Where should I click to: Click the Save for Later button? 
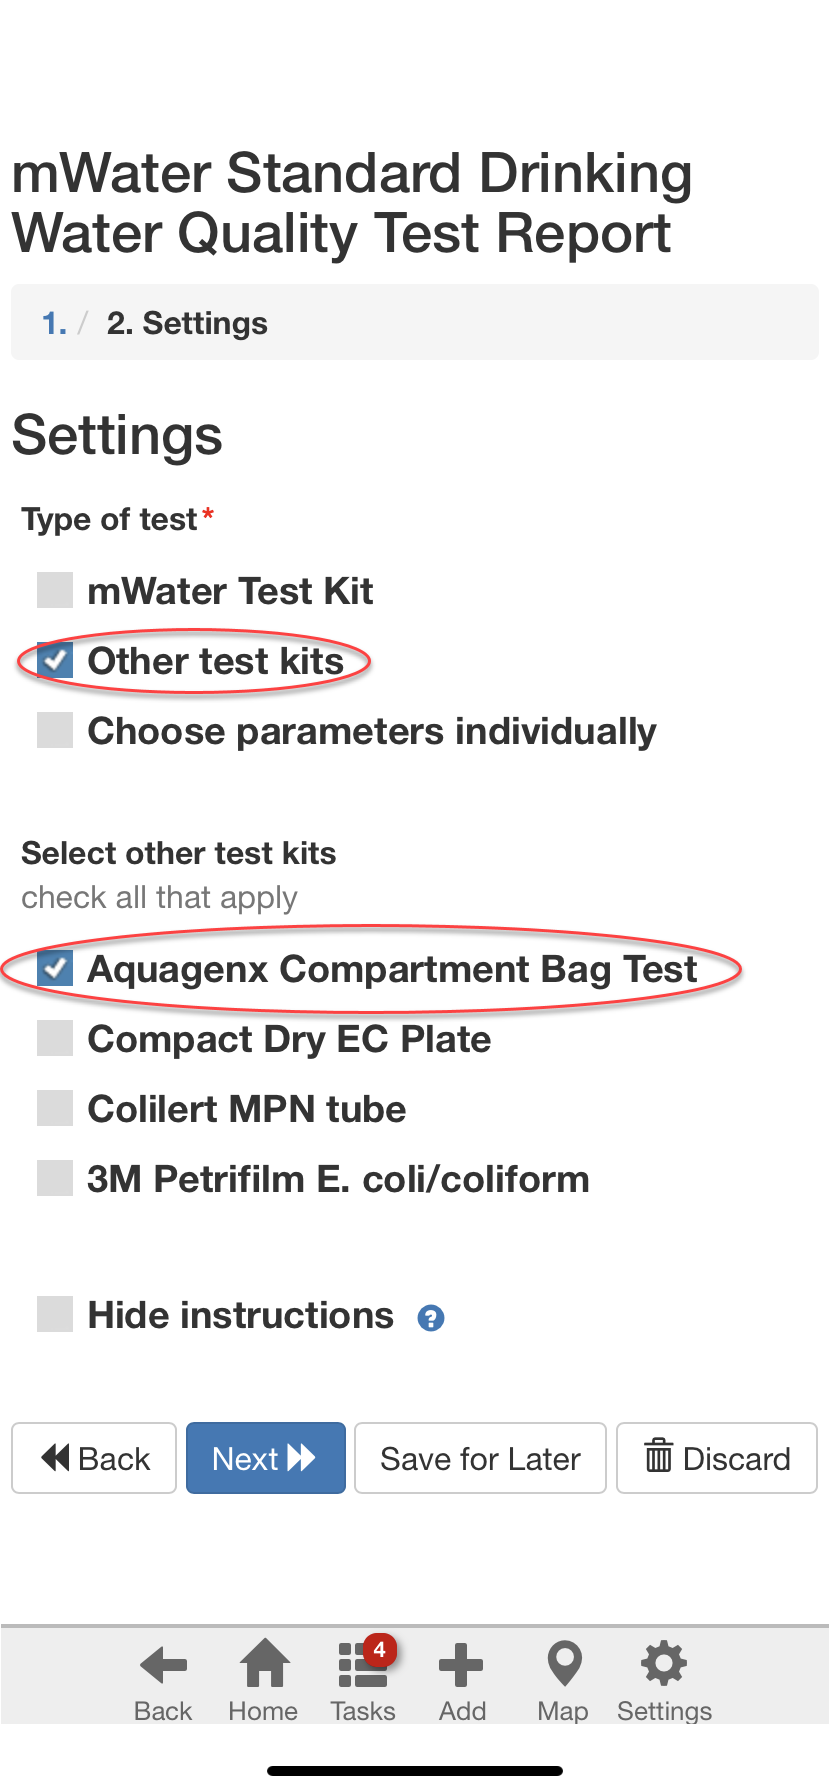(x=480, y=1458)
